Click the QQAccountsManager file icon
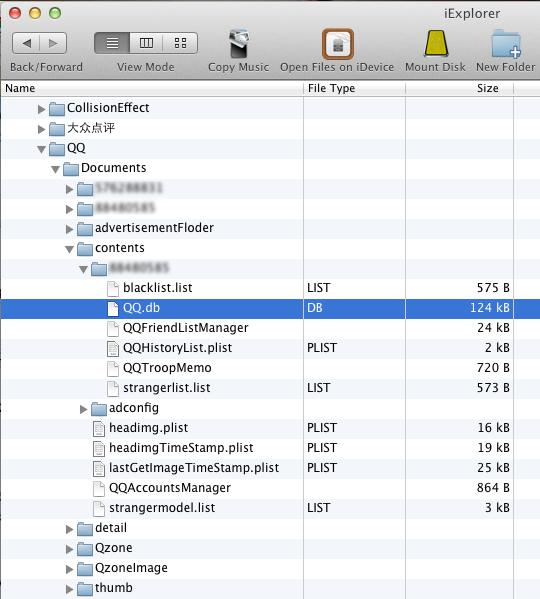 pyautogui.click(x=99, y=489)
